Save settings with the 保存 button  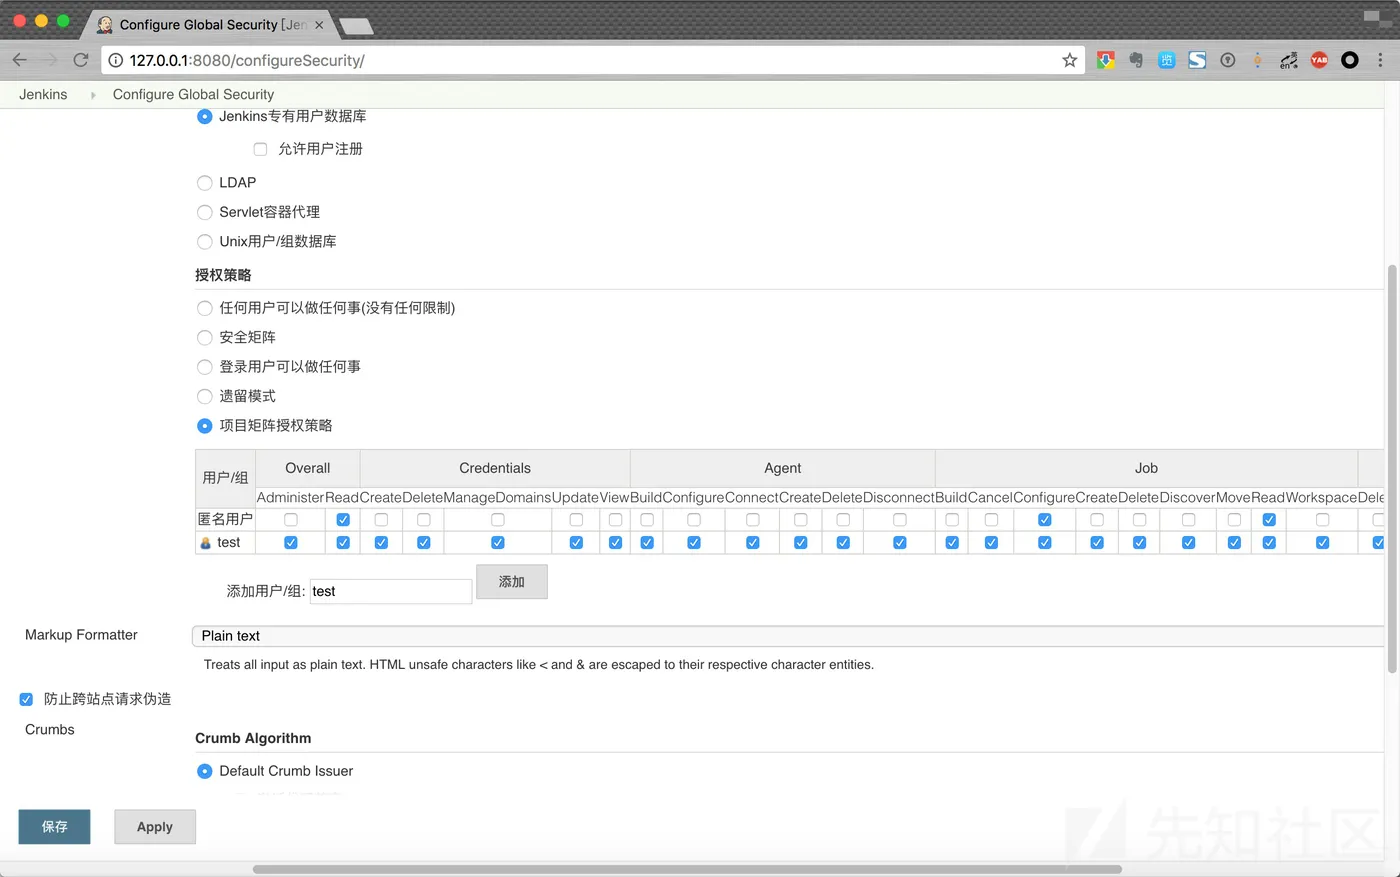coord(55,827)
